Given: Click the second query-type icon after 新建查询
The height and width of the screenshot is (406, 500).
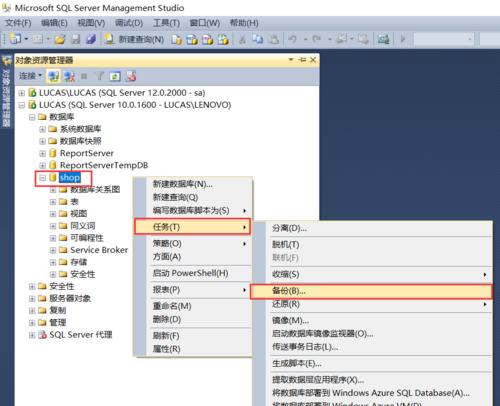Looking at the screenshot, I should (192, 40).
